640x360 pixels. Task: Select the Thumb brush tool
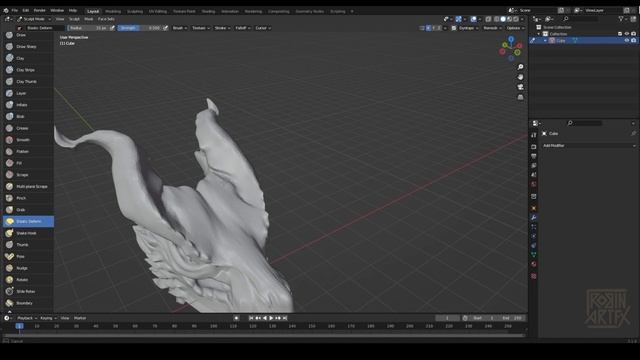28,244
